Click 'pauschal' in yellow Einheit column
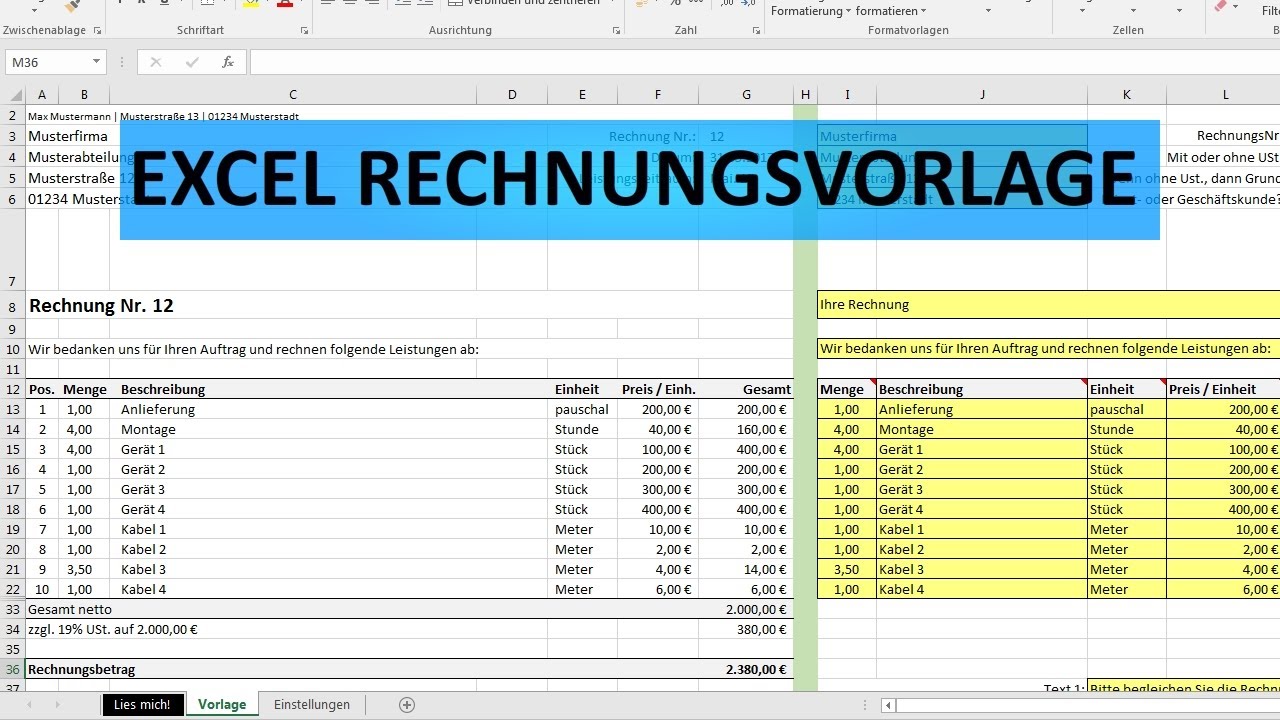The image size is (1280, 720). pos(1127,409)
